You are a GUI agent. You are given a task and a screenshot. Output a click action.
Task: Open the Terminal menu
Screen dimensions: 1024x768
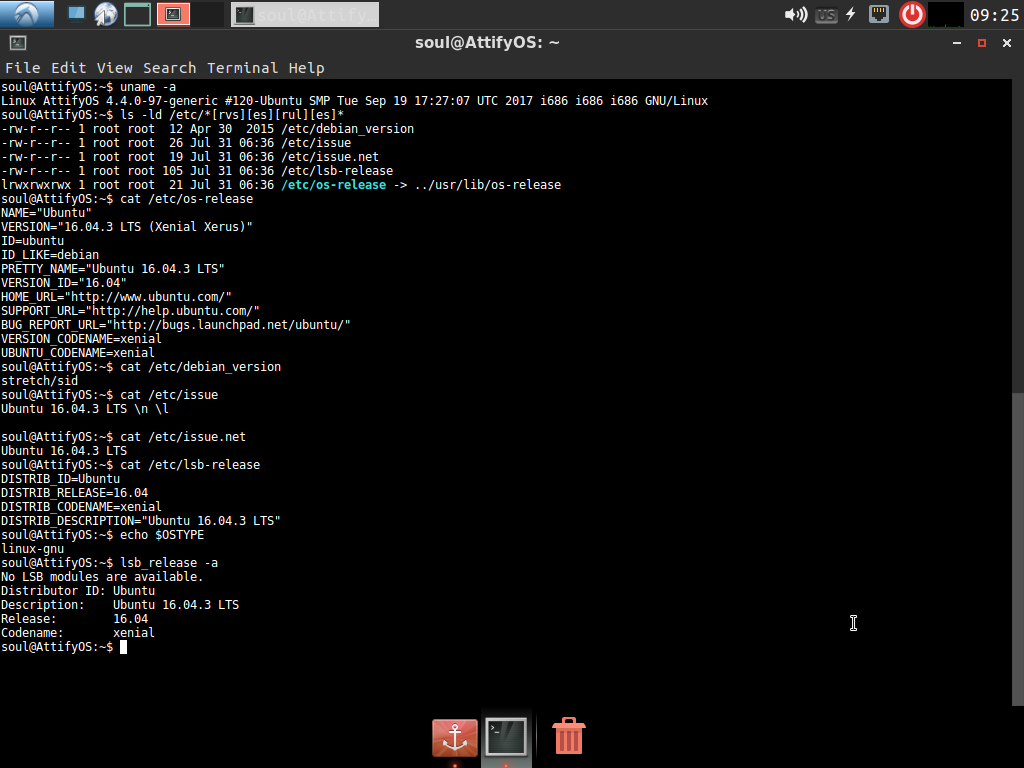click(242, 68)
